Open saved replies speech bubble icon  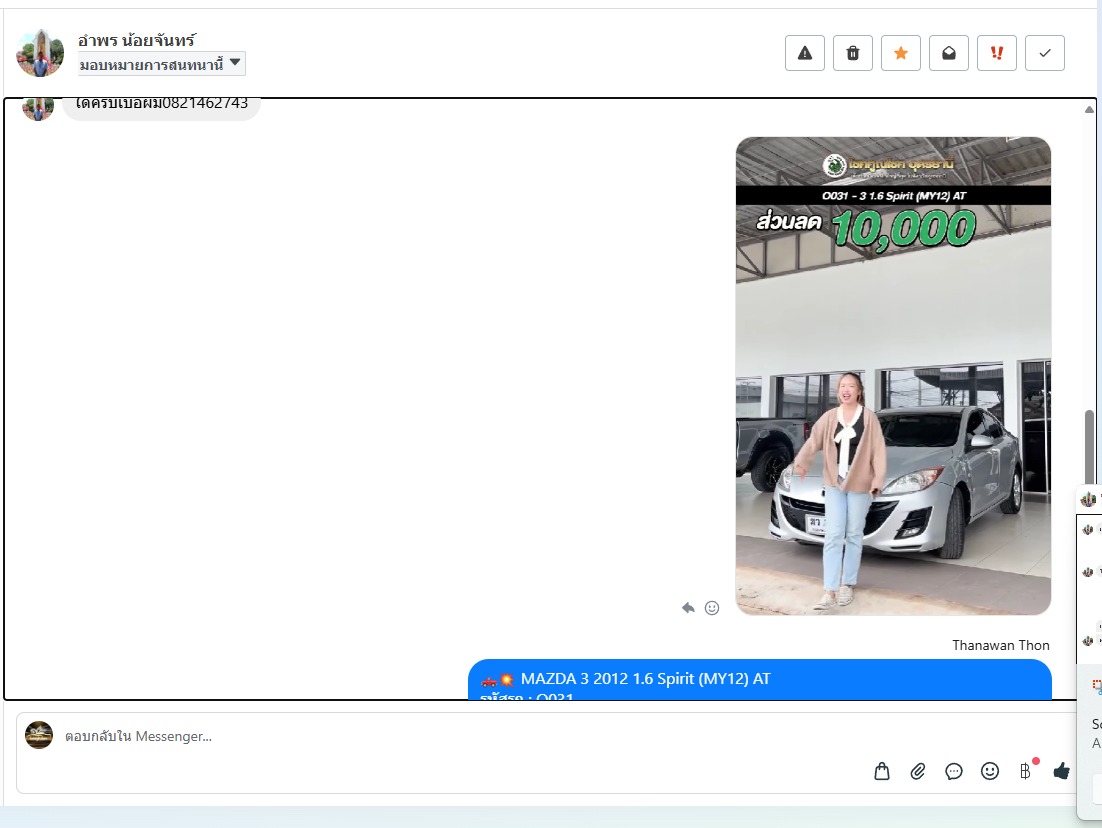coord(954,771)
